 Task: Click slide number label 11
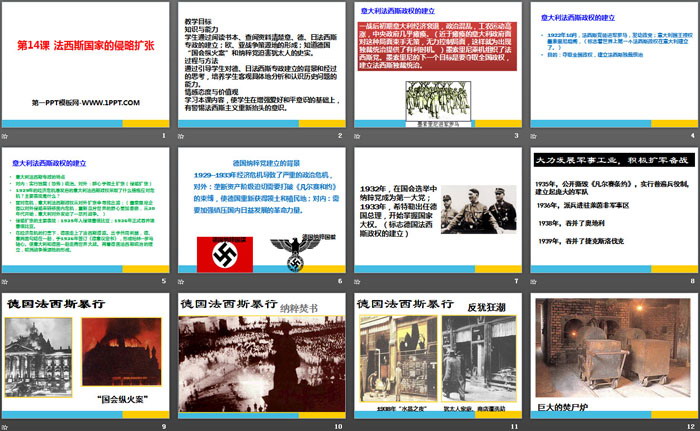515,427
